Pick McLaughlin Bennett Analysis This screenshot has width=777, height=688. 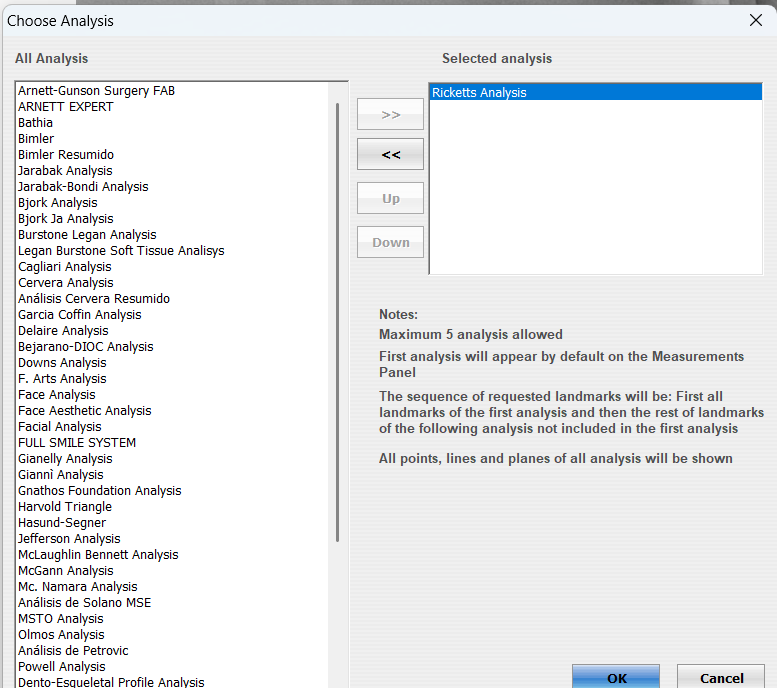pyautogui.click(x=98, y=554)
